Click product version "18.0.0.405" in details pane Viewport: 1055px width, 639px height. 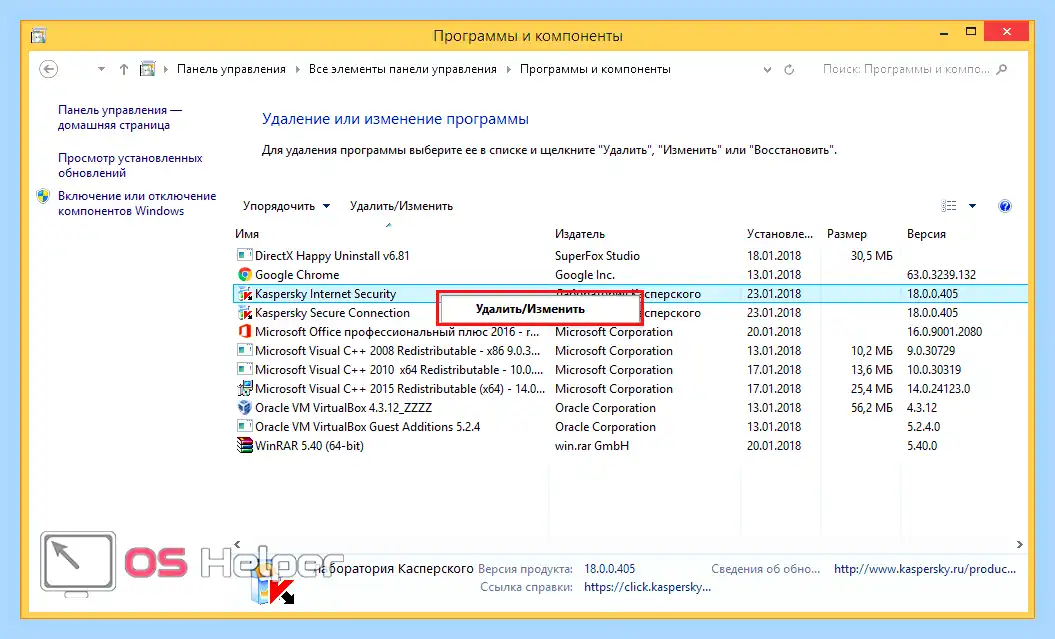(x=610, y=568)
